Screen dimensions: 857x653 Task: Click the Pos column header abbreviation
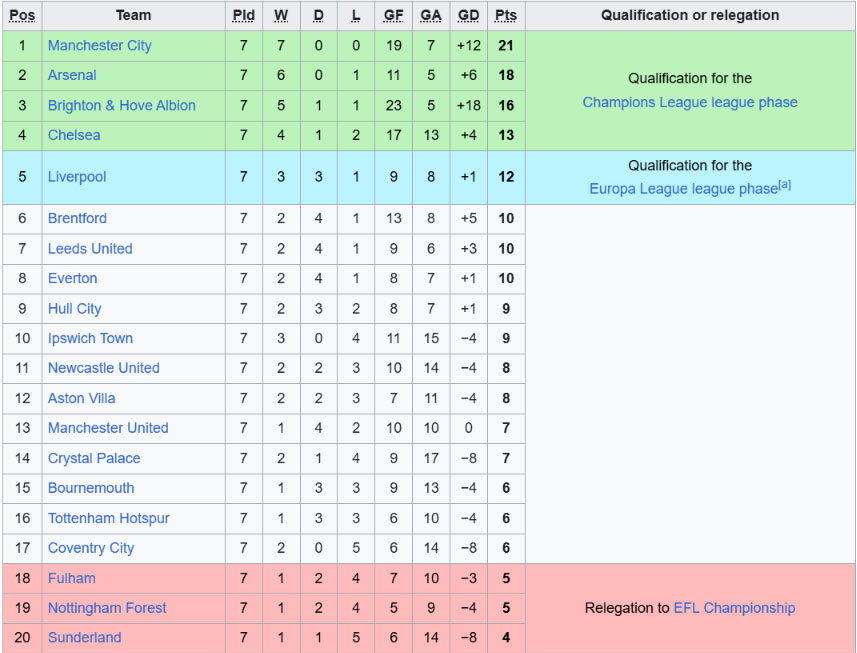(22, 15)
